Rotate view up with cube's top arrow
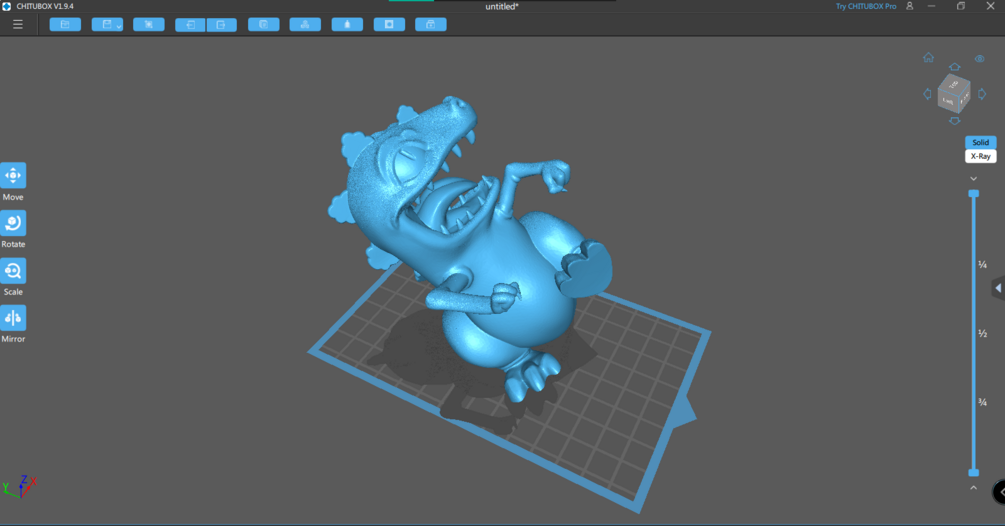 [954, 67]
